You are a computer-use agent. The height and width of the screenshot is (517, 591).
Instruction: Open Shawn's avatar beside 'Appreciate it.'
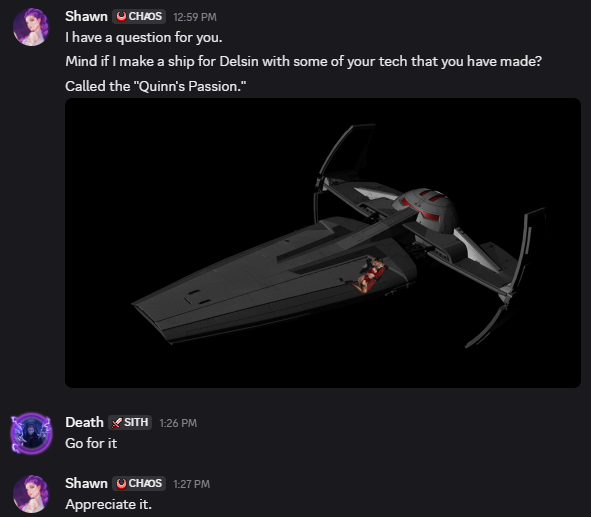[x=31, y=494]
